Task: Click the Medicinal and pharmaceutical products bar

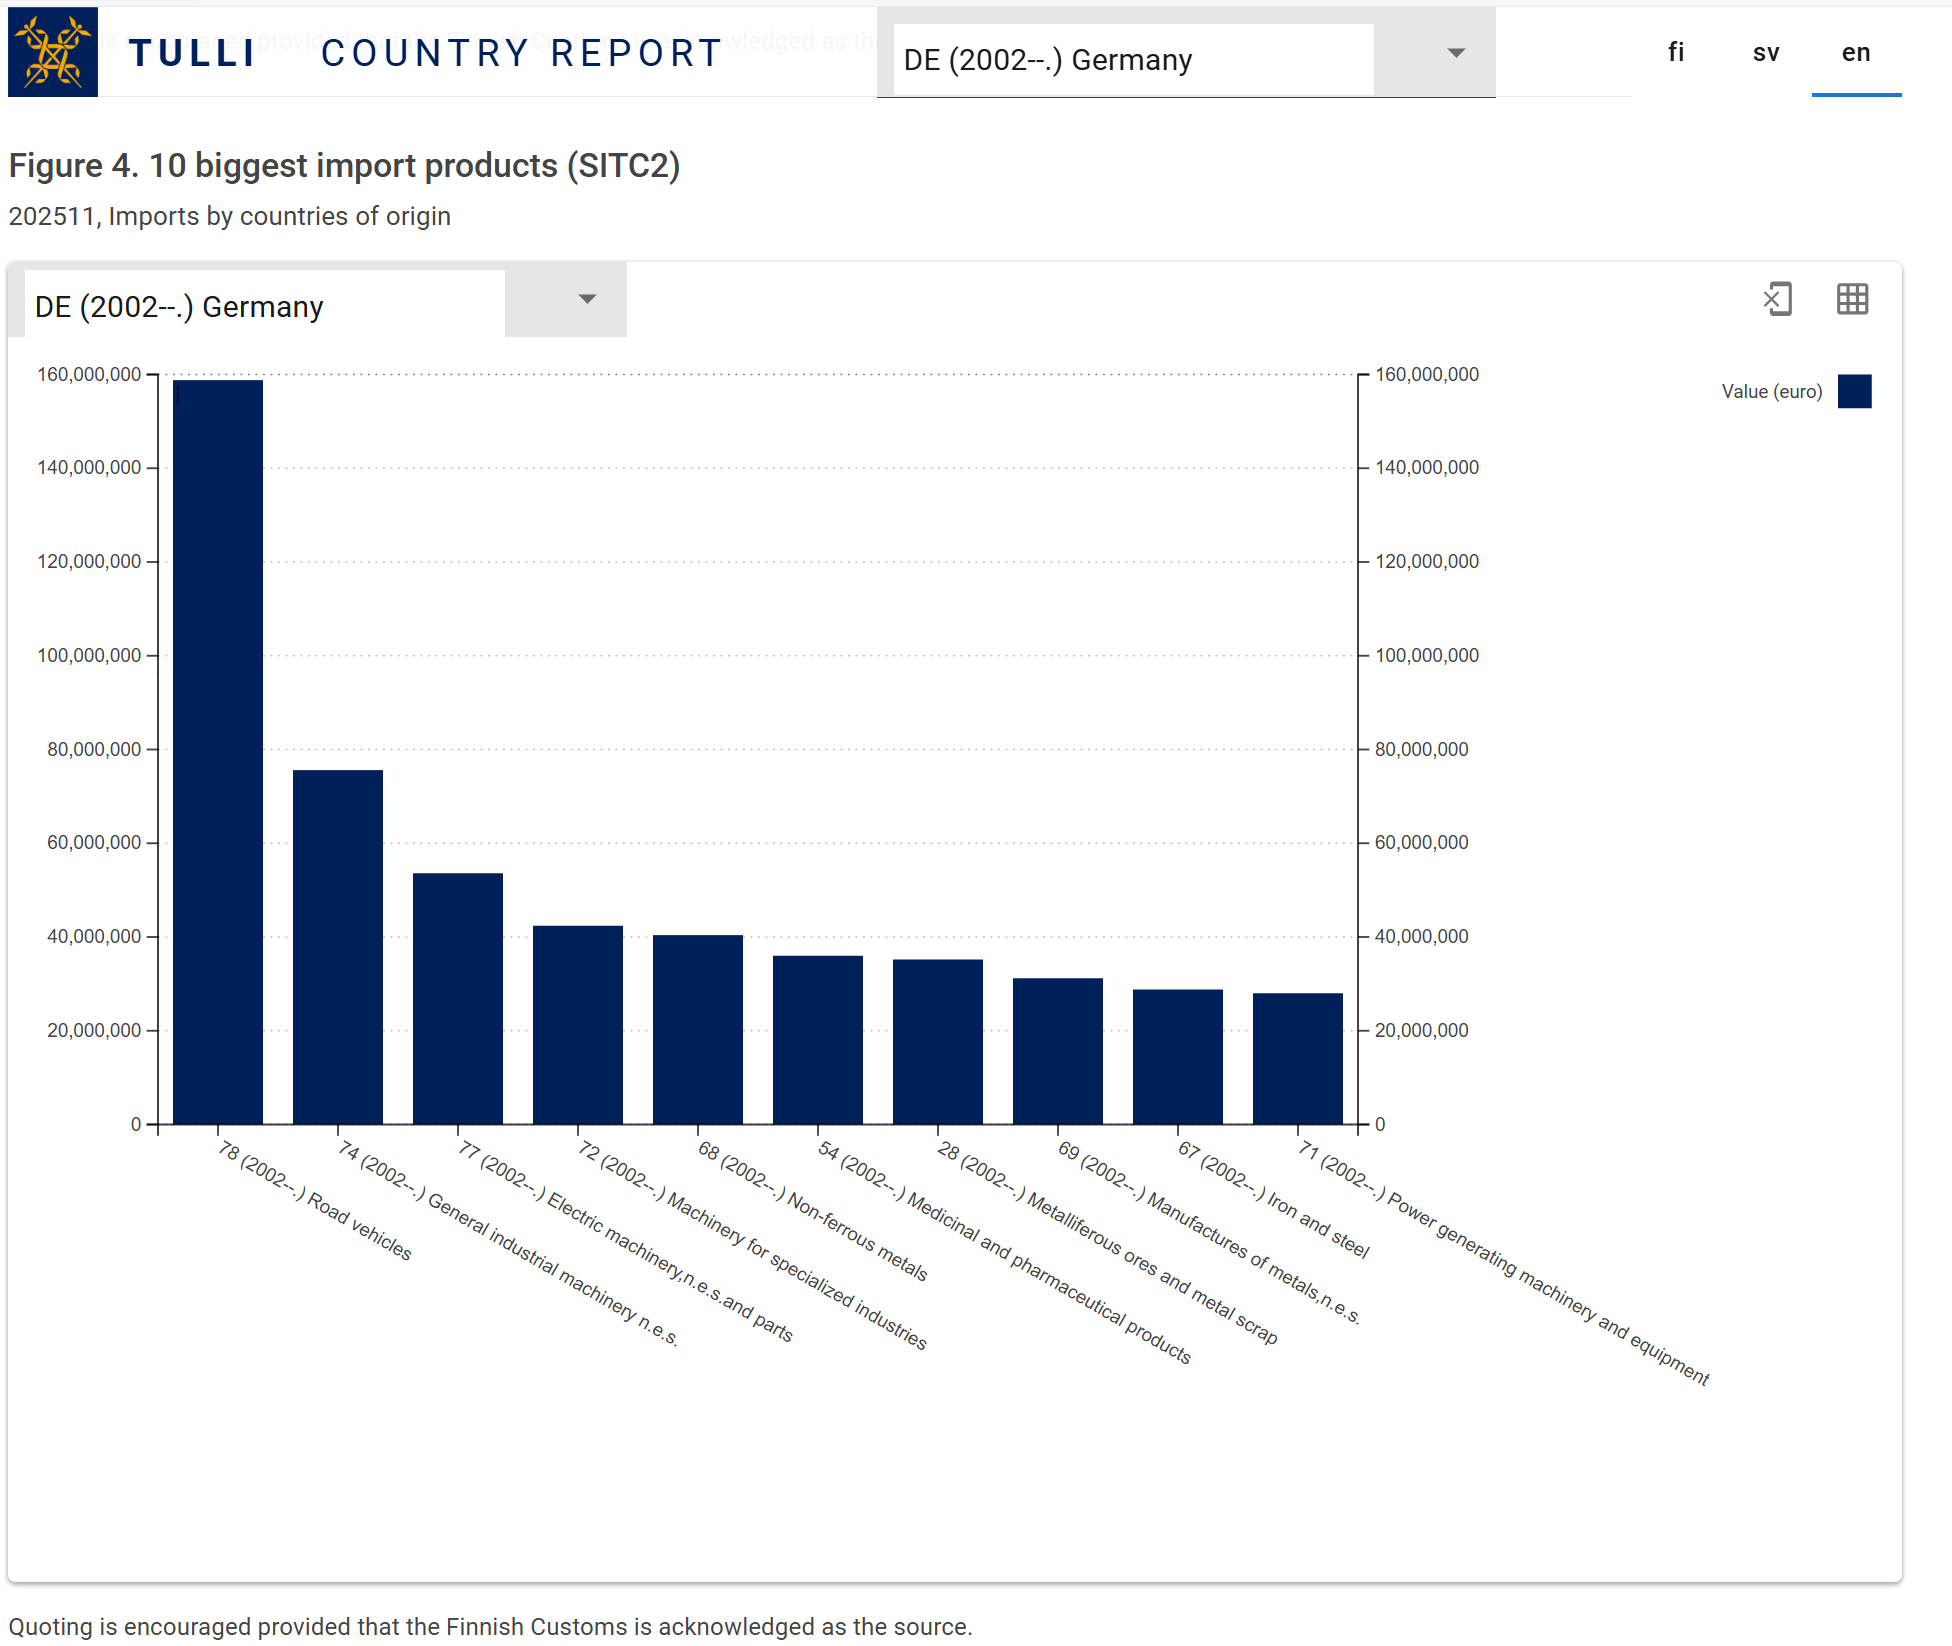Action: pos(818,1038)
